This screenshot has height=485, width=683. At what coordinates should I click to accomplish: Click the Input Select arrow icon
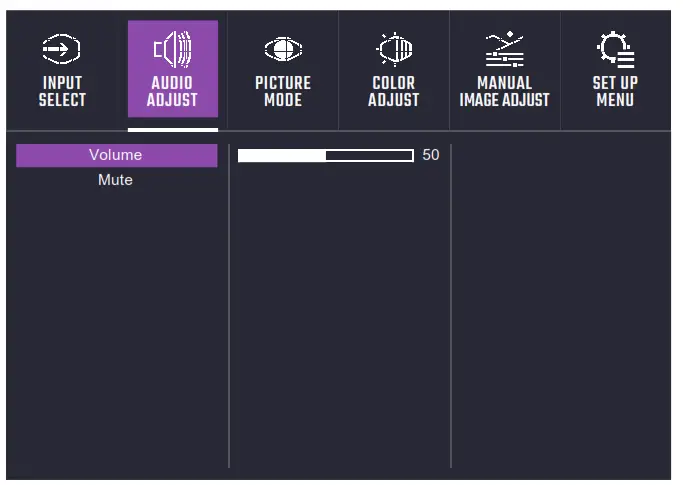tap(62, 49)
